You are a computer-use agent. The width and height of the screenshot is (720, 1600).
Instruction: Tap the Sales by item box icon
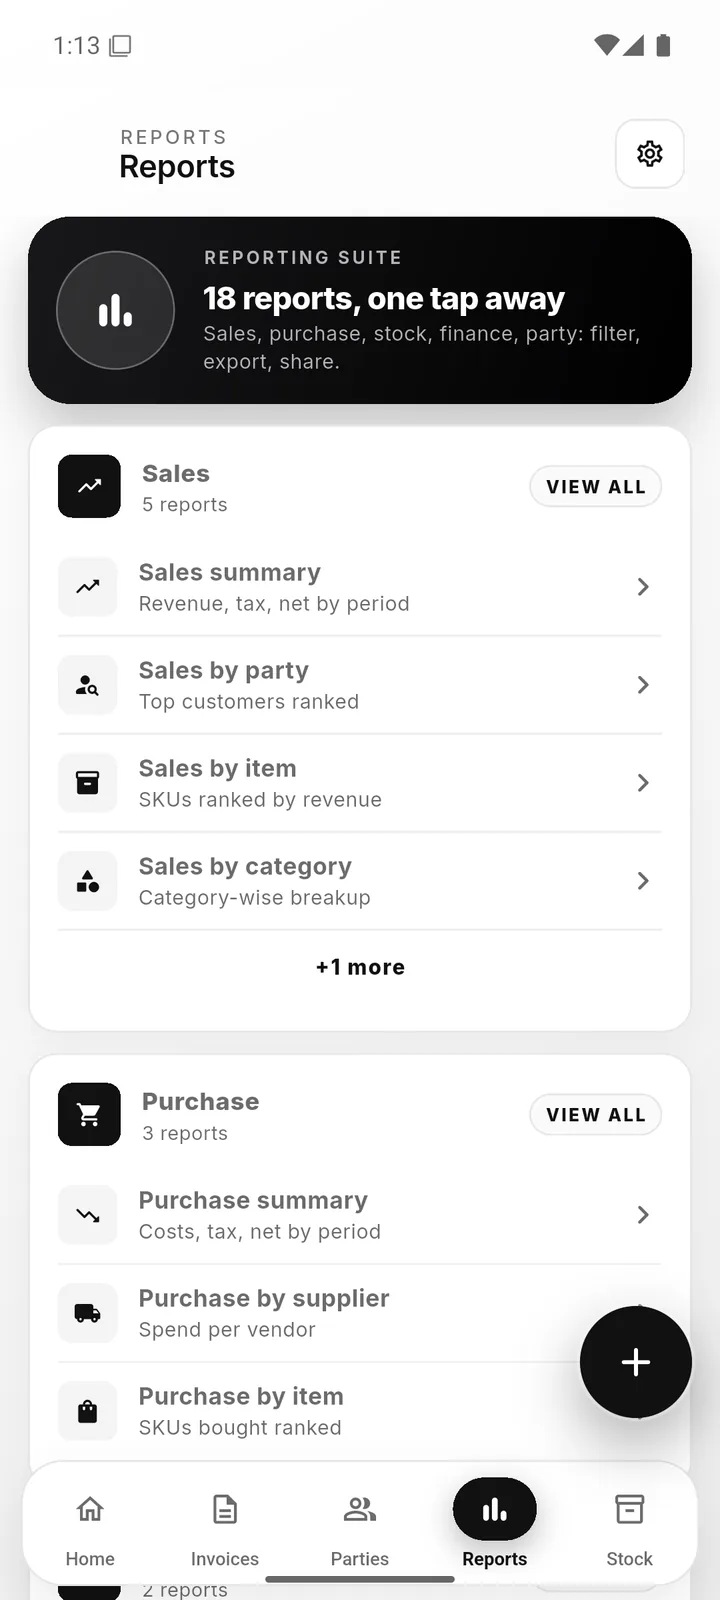[88, 783]
